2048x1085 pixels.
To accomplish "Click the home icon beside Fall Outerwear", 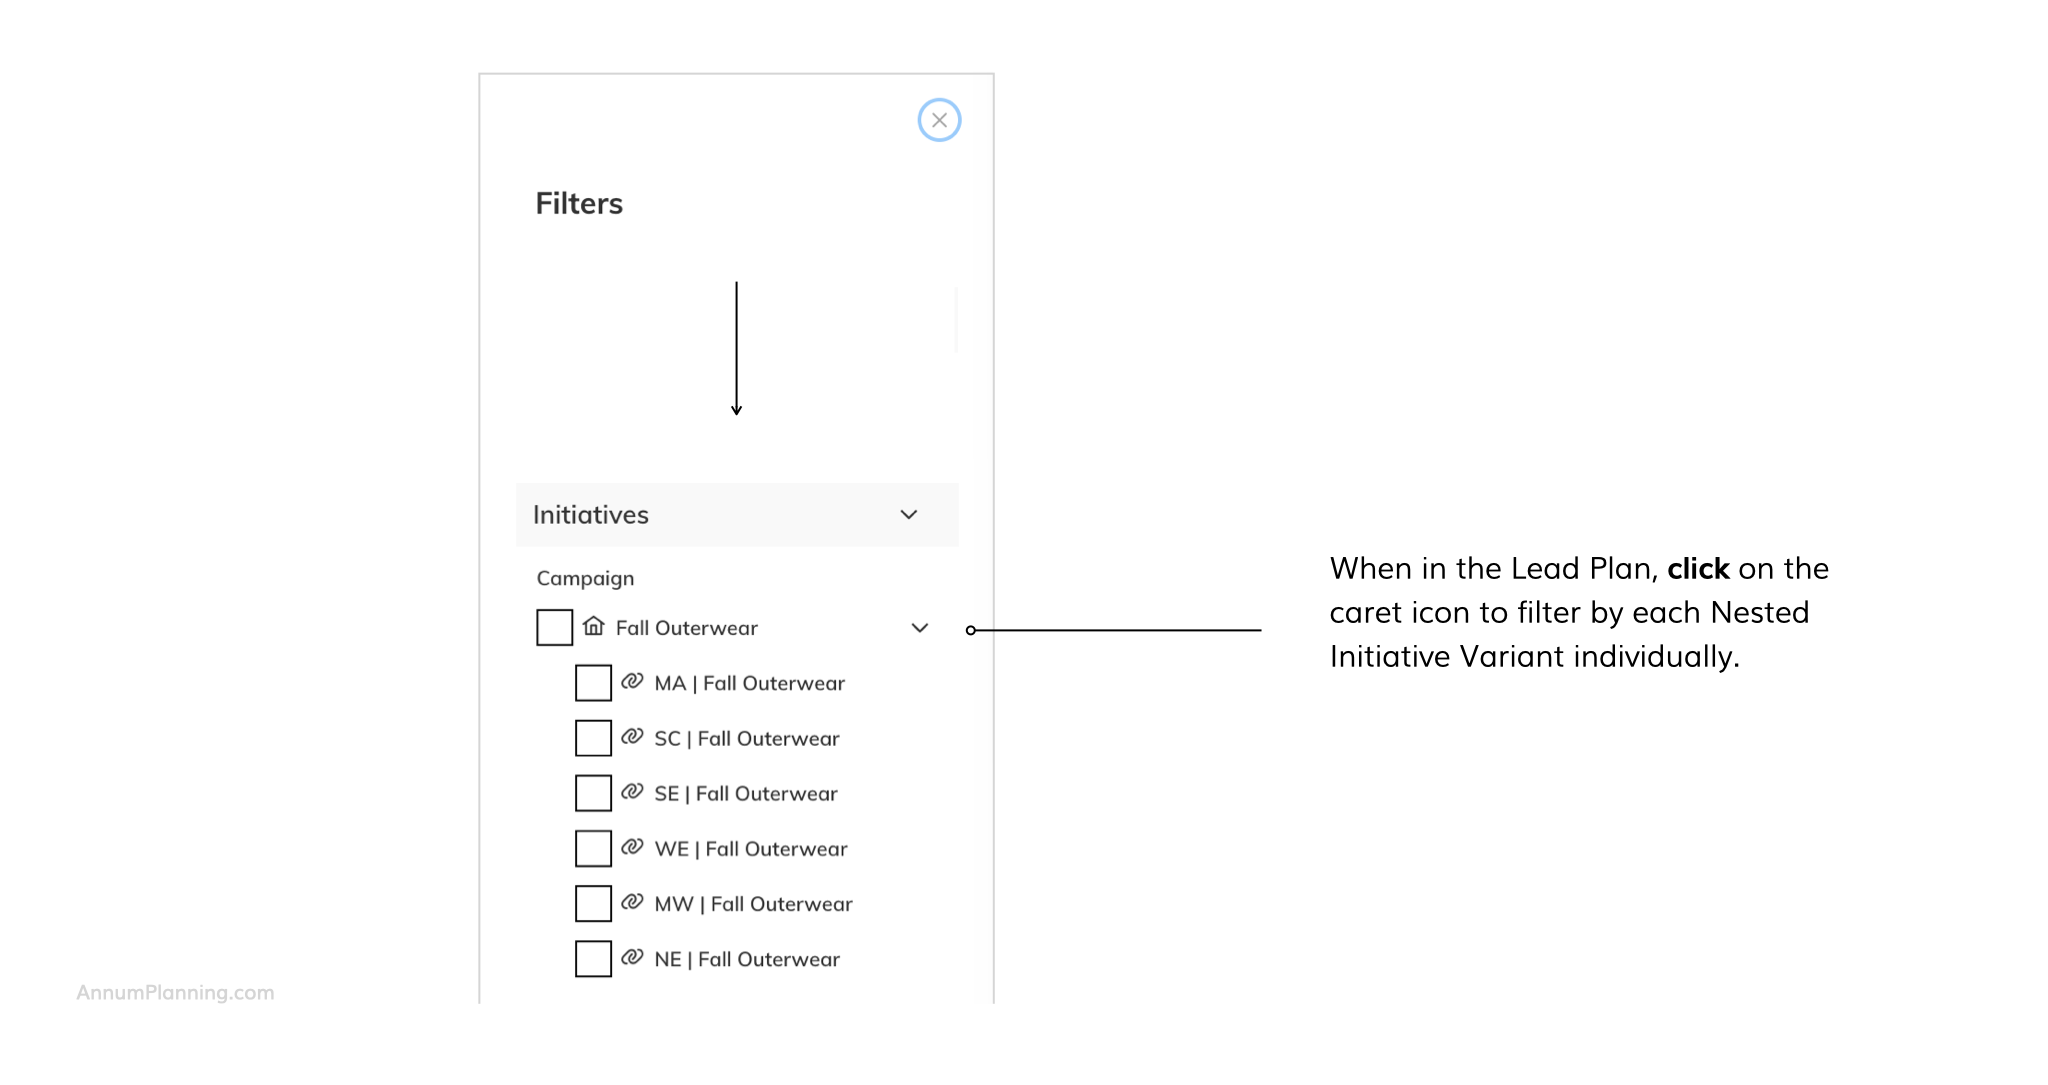I will tap(594, 627).
